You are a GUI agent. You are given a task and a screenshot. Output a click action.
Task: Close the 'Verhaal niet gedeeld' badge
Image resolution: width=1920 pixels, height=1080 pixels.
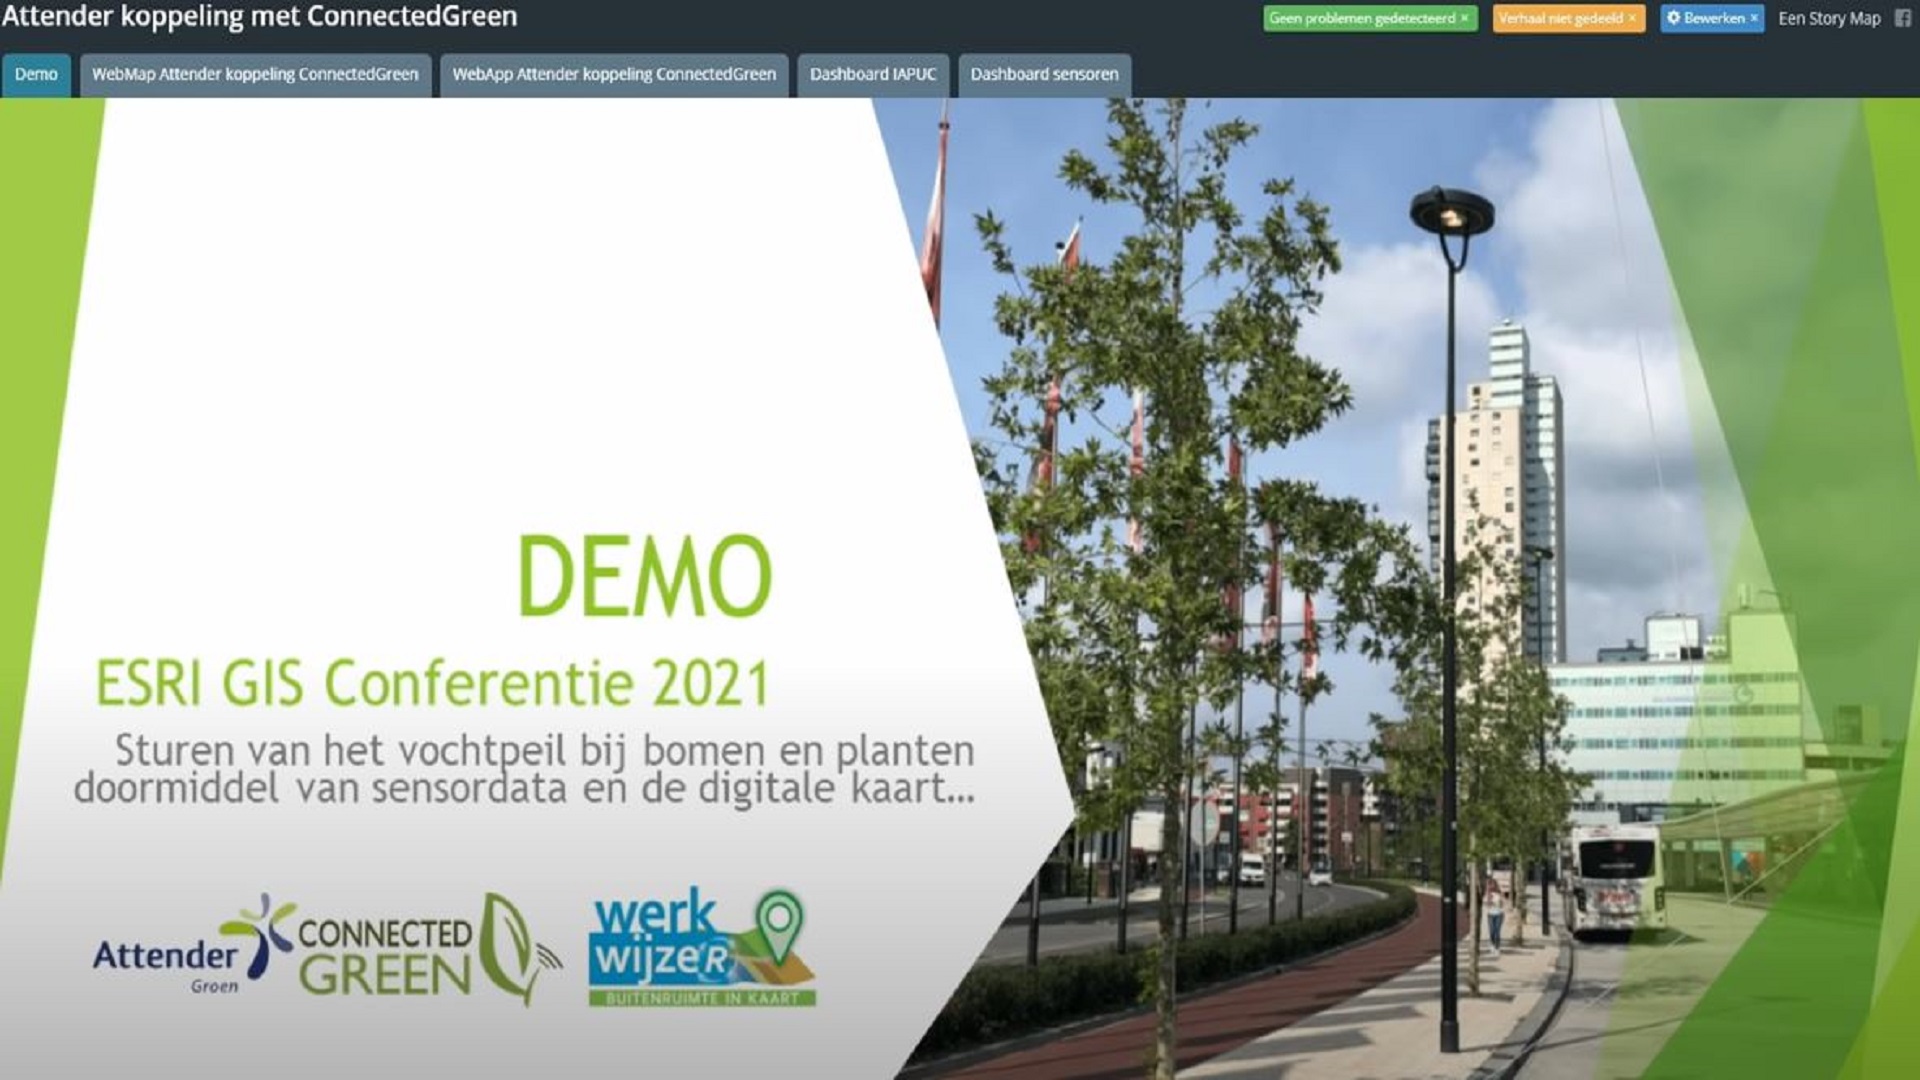point(1632,18)
